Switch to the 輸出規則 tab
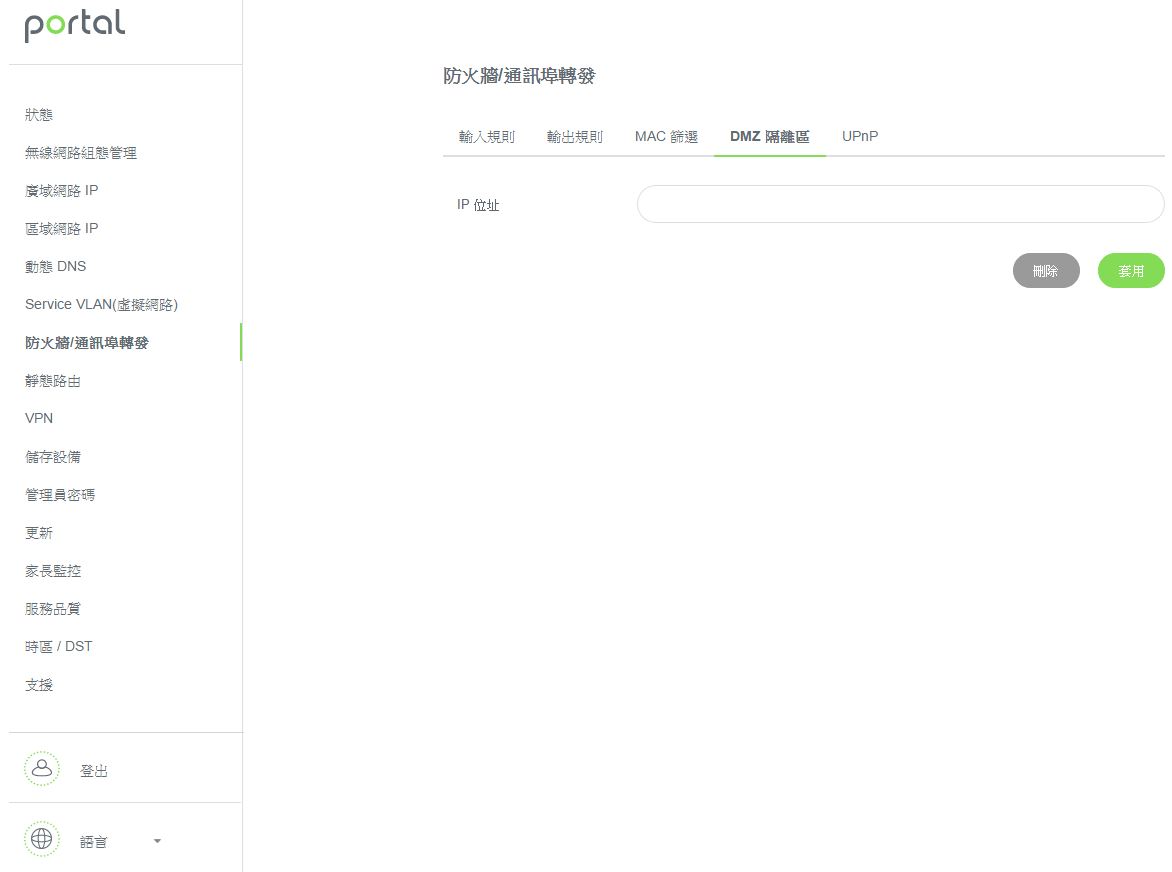The height and width of the screenshot is (872, 1172). pyautogui.click(x=575, y=137)
